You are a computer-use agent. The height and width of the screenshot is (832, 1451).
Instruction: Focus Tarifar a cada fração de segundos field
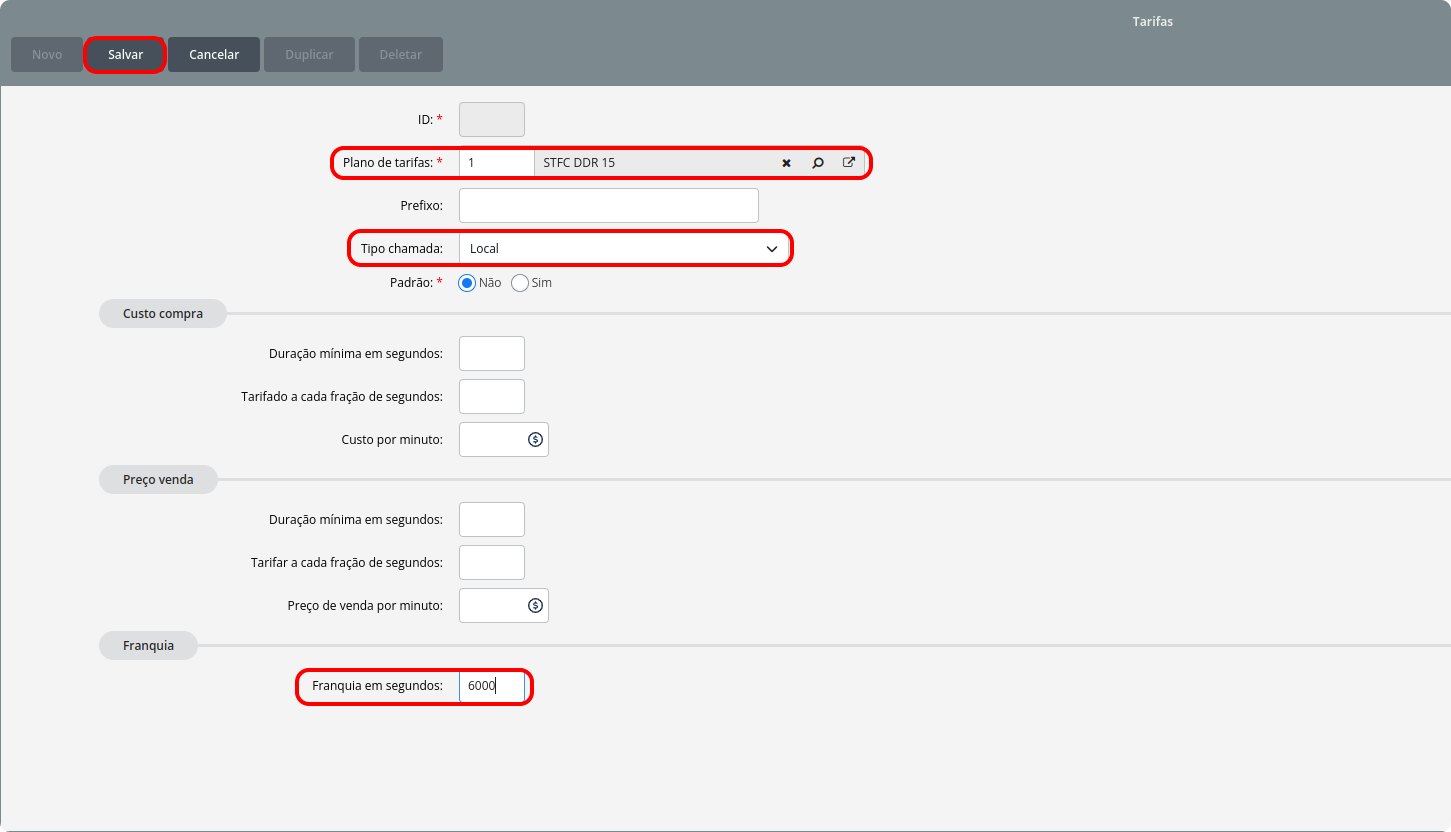492,562
